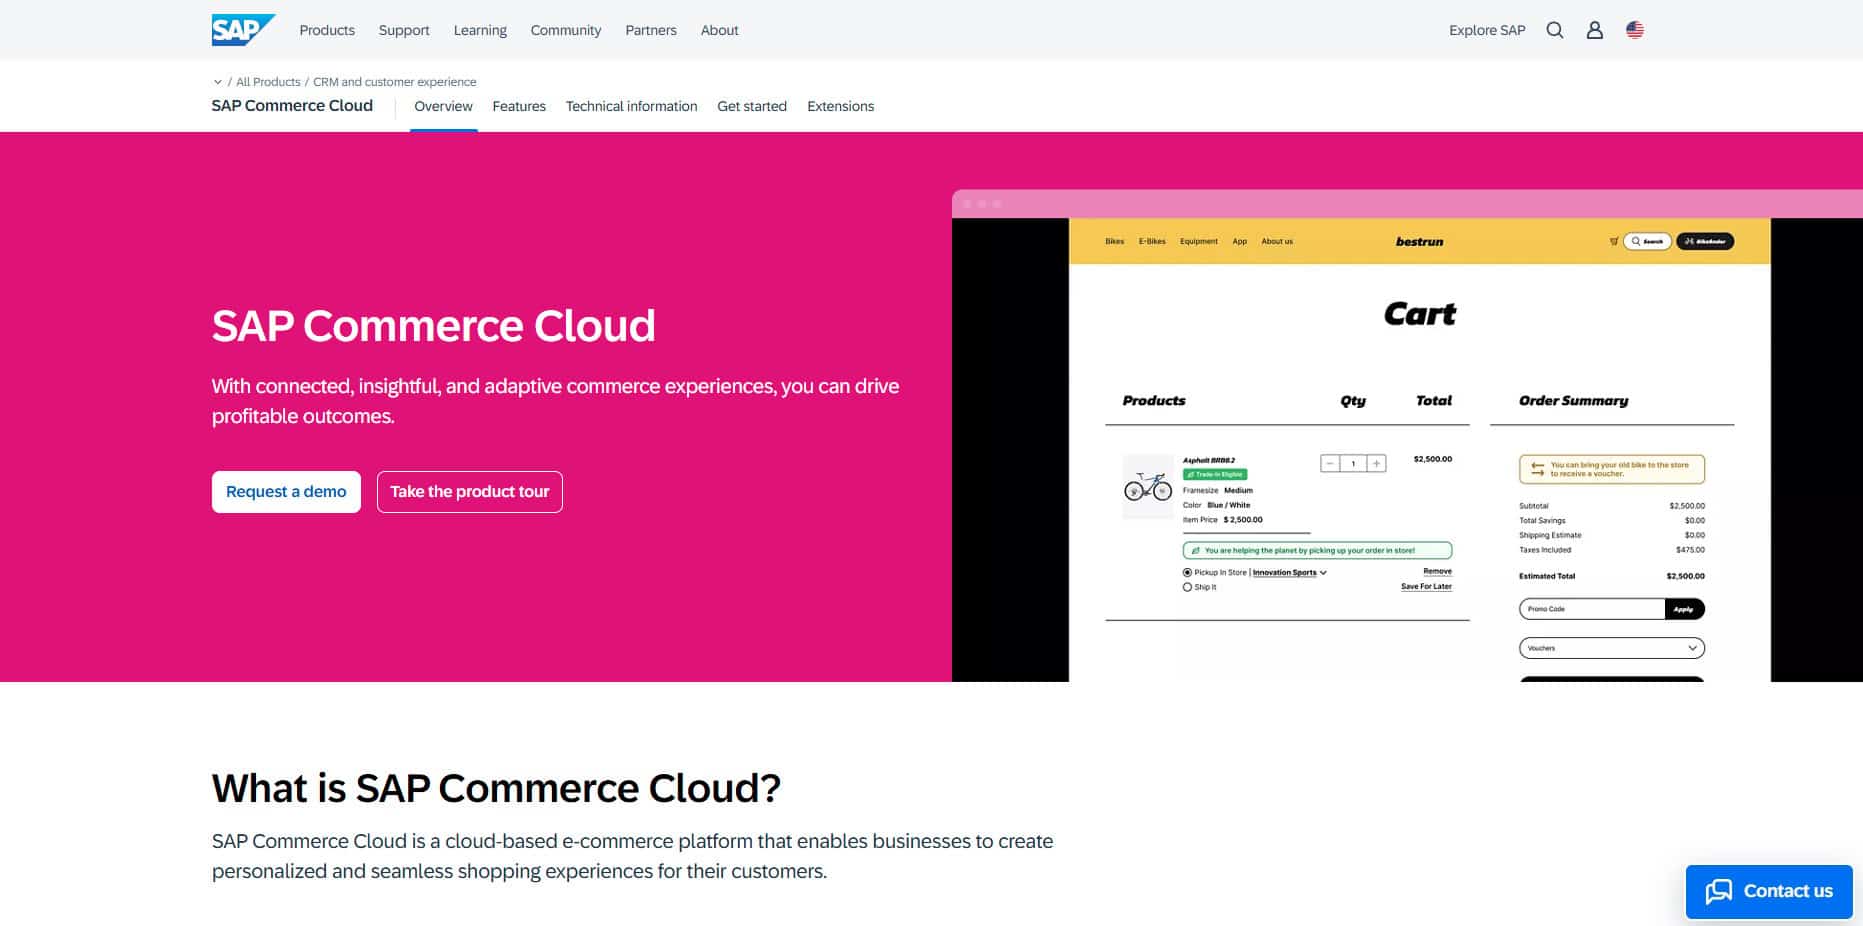Increase quantity with the plus button
The height and width of the screenshot is (926, 1863).
[1377, 463]
